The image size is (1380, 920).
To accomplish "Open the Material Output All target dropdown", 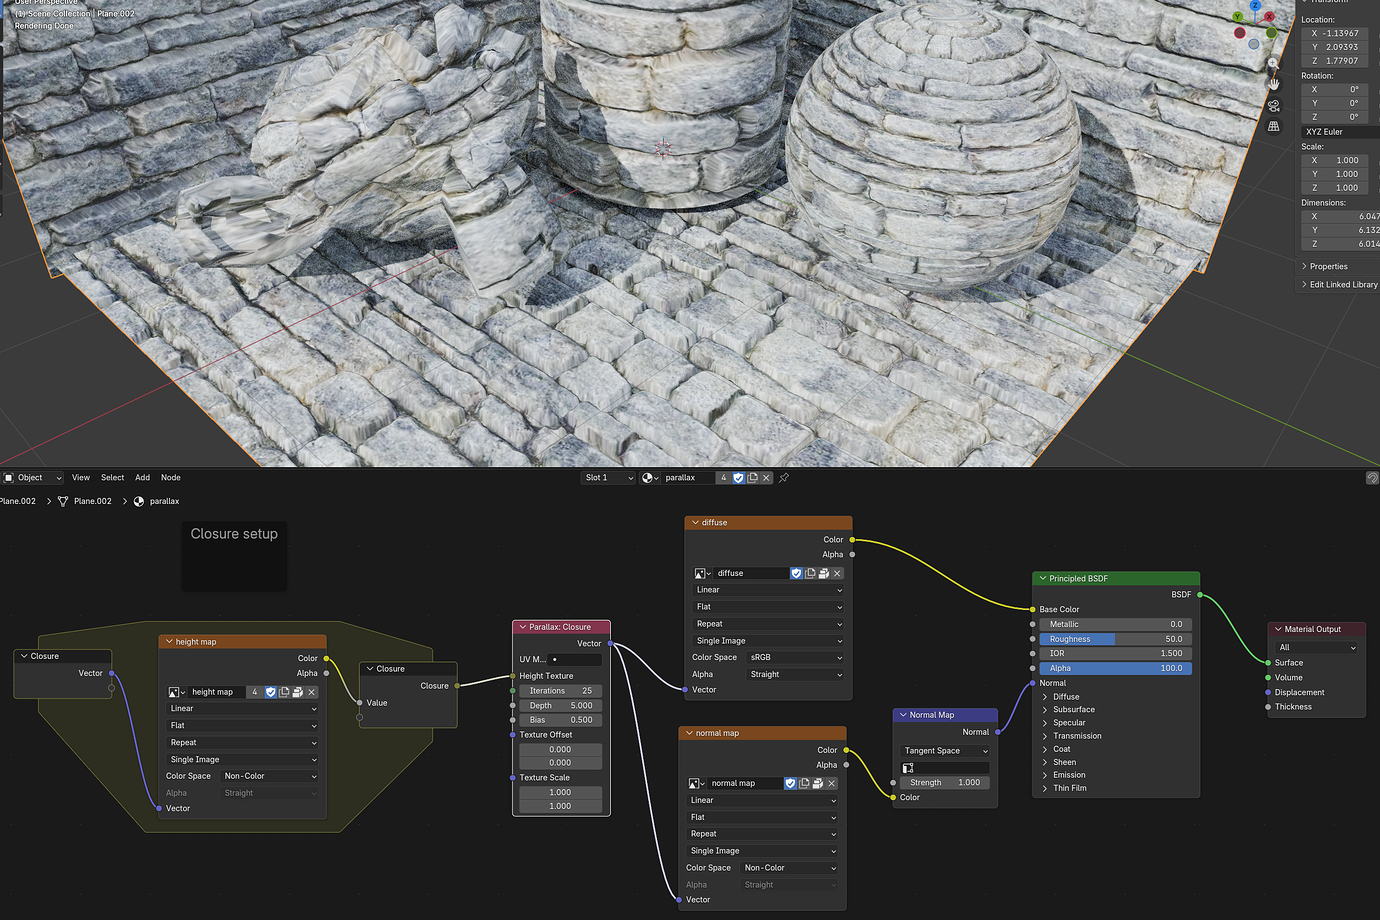I will tap(1318, 648).
